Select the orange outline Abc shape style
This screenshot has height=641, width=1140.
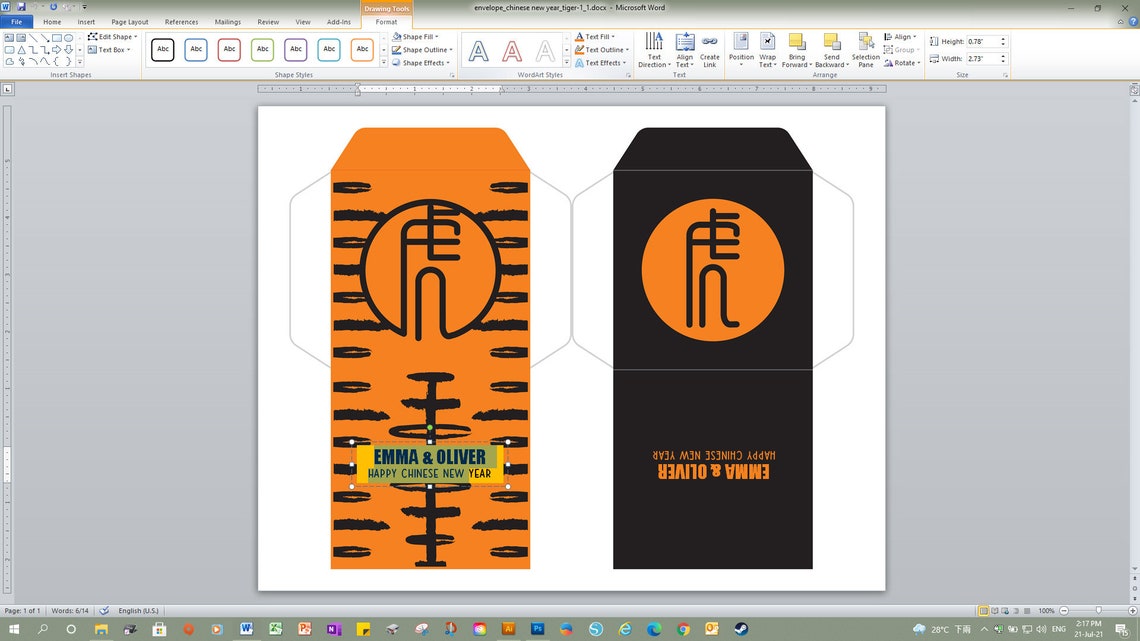click(362, 49)
